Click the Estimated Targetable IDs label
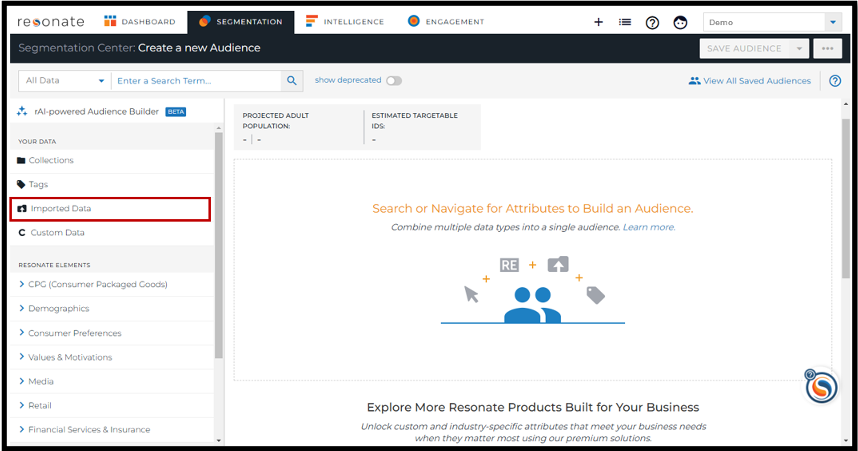 pos(415,120)
